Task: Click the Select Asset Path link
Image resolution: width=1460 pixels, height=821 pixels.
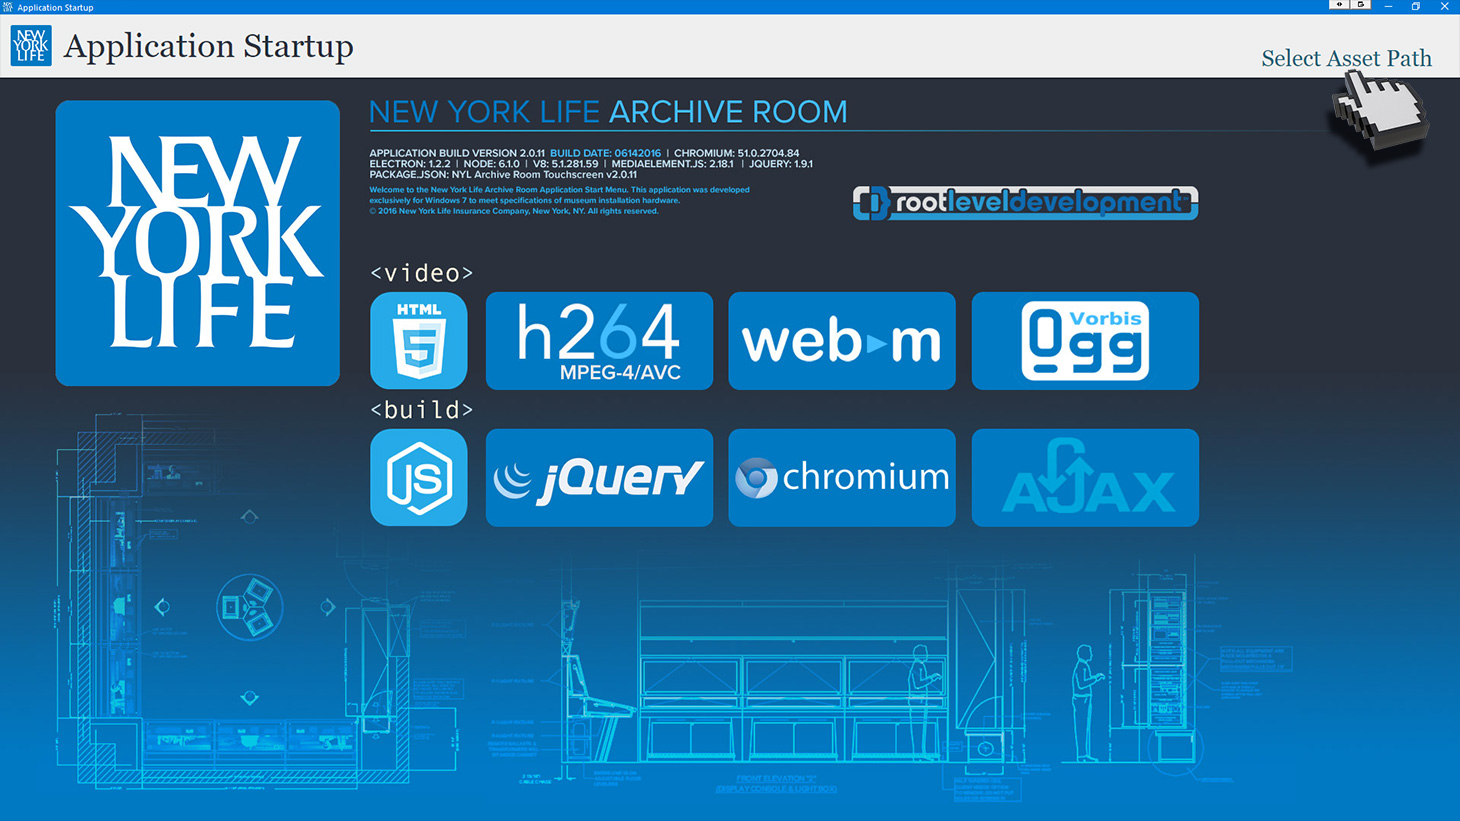Action: click(x=1345, y=59)
